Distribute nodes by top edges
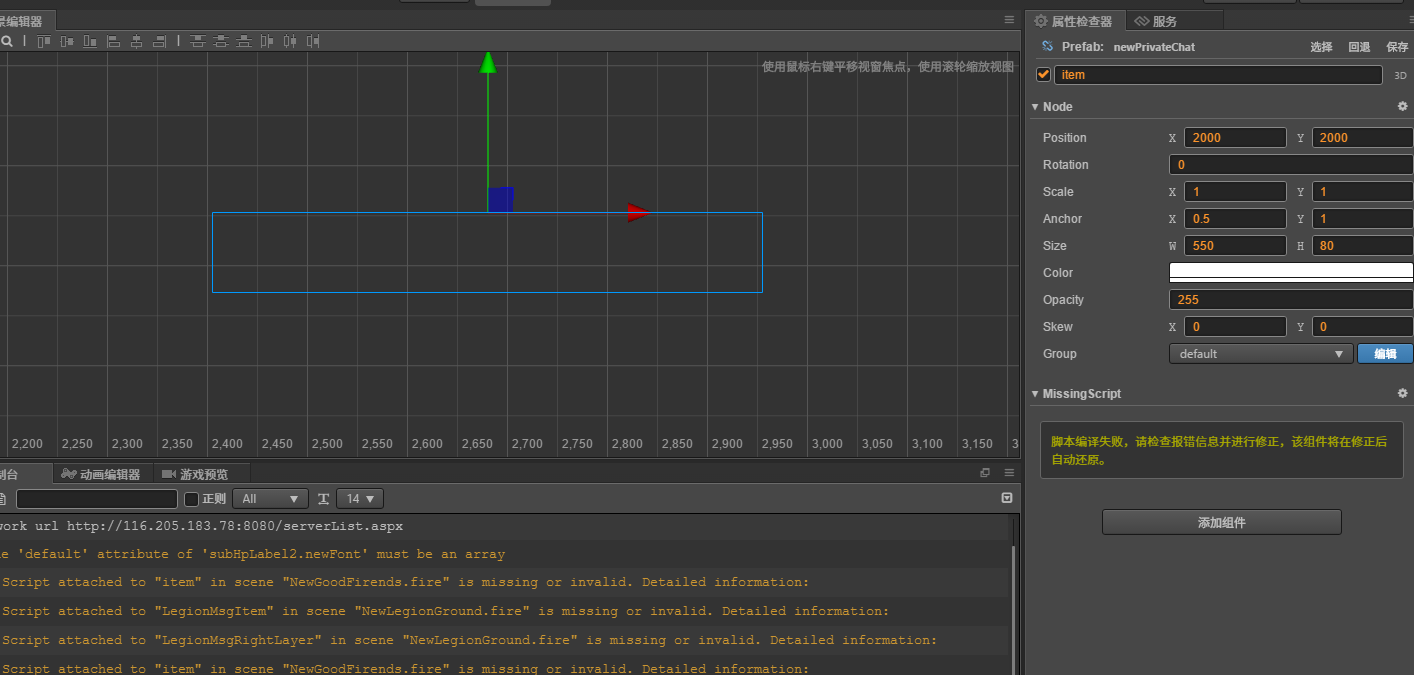1414x675 pixels. (x=198, y=41)
